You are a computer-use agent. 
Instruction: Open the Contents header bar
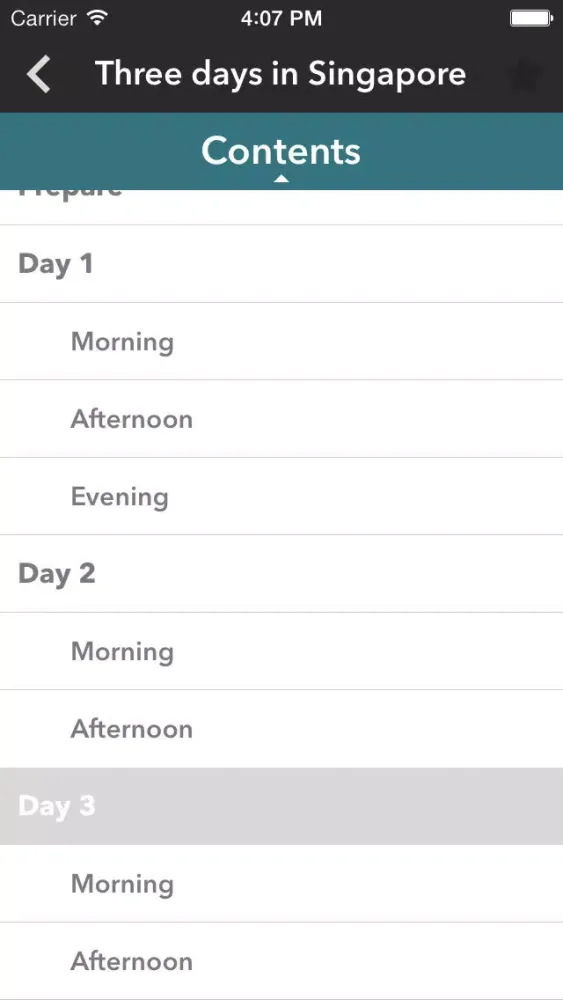pos(281,151)
